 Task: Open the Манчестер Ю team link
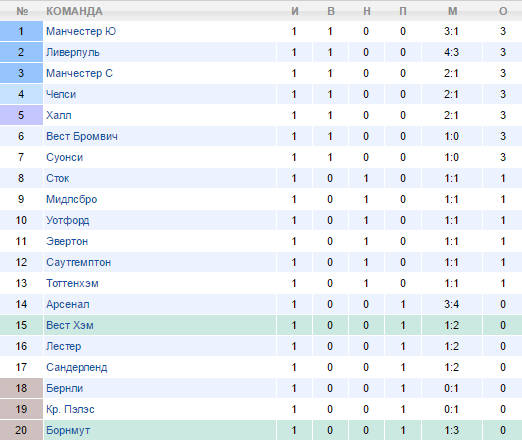[81, 31]
